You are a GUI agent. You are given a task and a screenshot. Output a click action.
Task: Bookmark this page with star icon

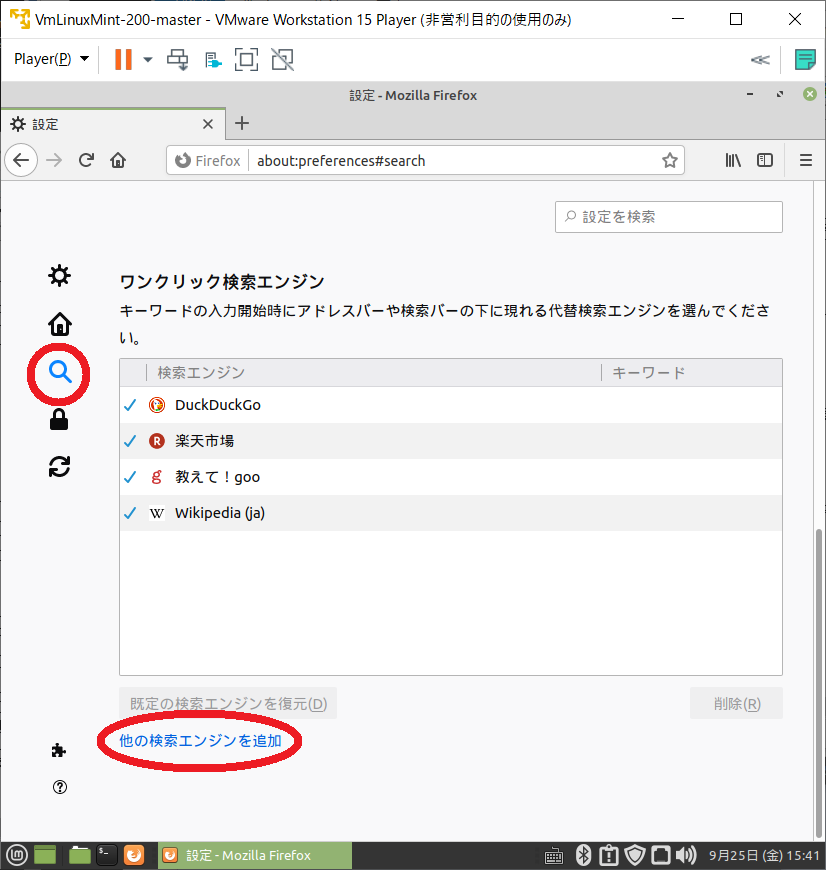coord(670,160)
